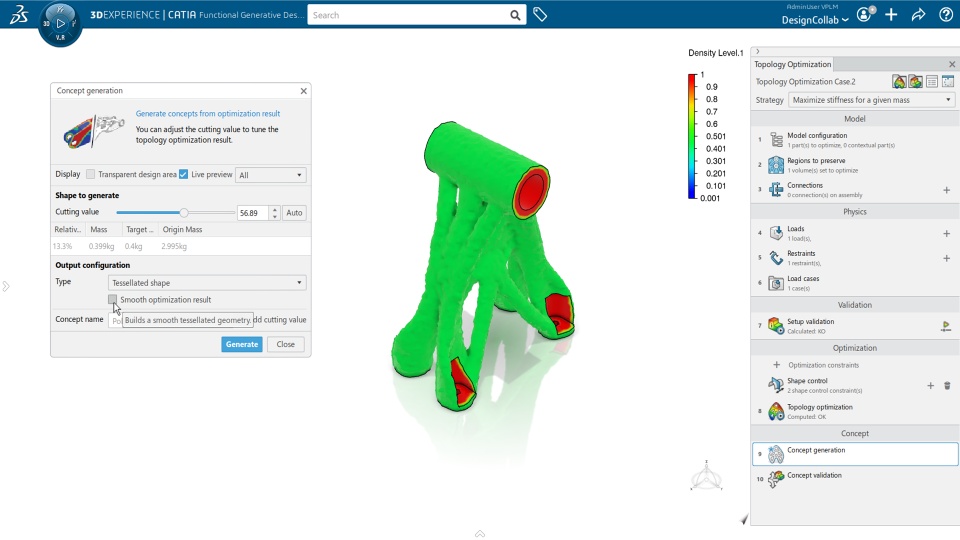
Task: Expand the left side panel arrow
Action: coord(6,286)
